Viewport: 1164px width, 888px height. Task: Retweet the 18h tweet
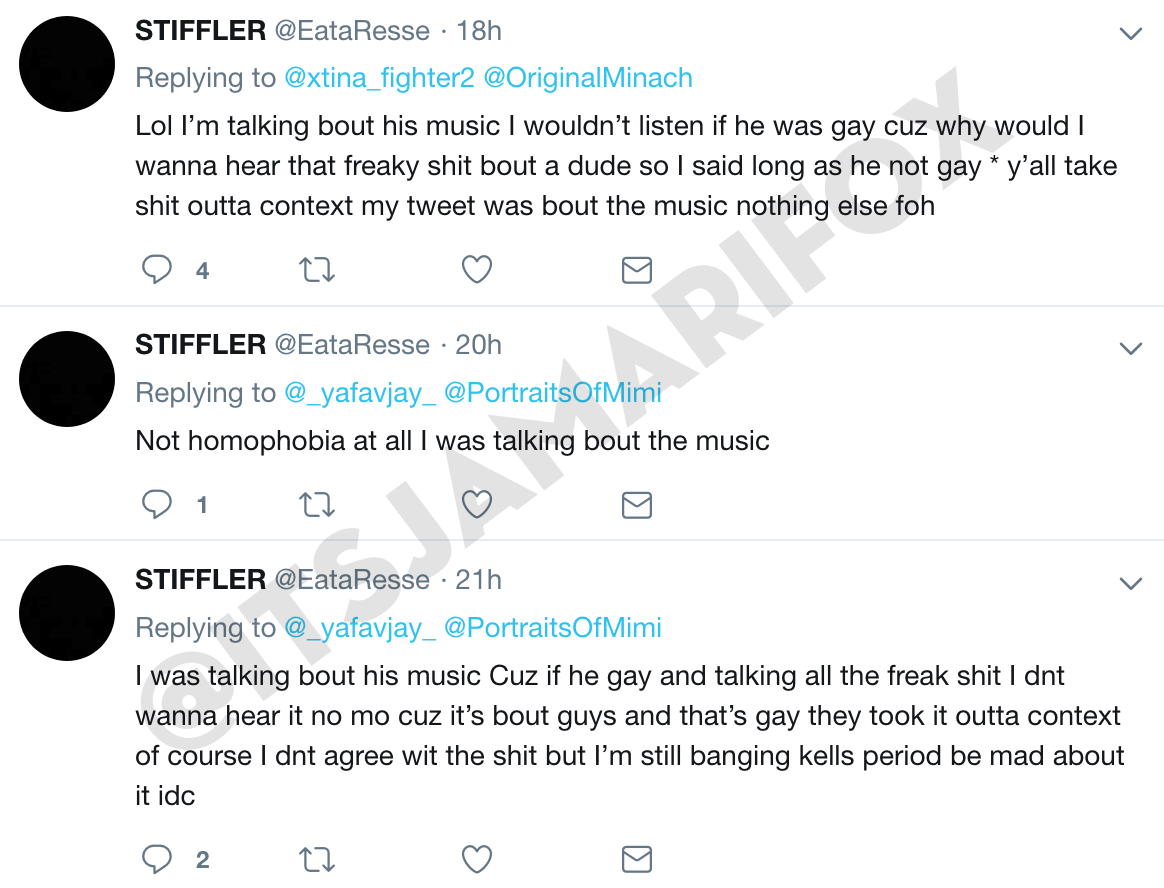coord(318,270)
